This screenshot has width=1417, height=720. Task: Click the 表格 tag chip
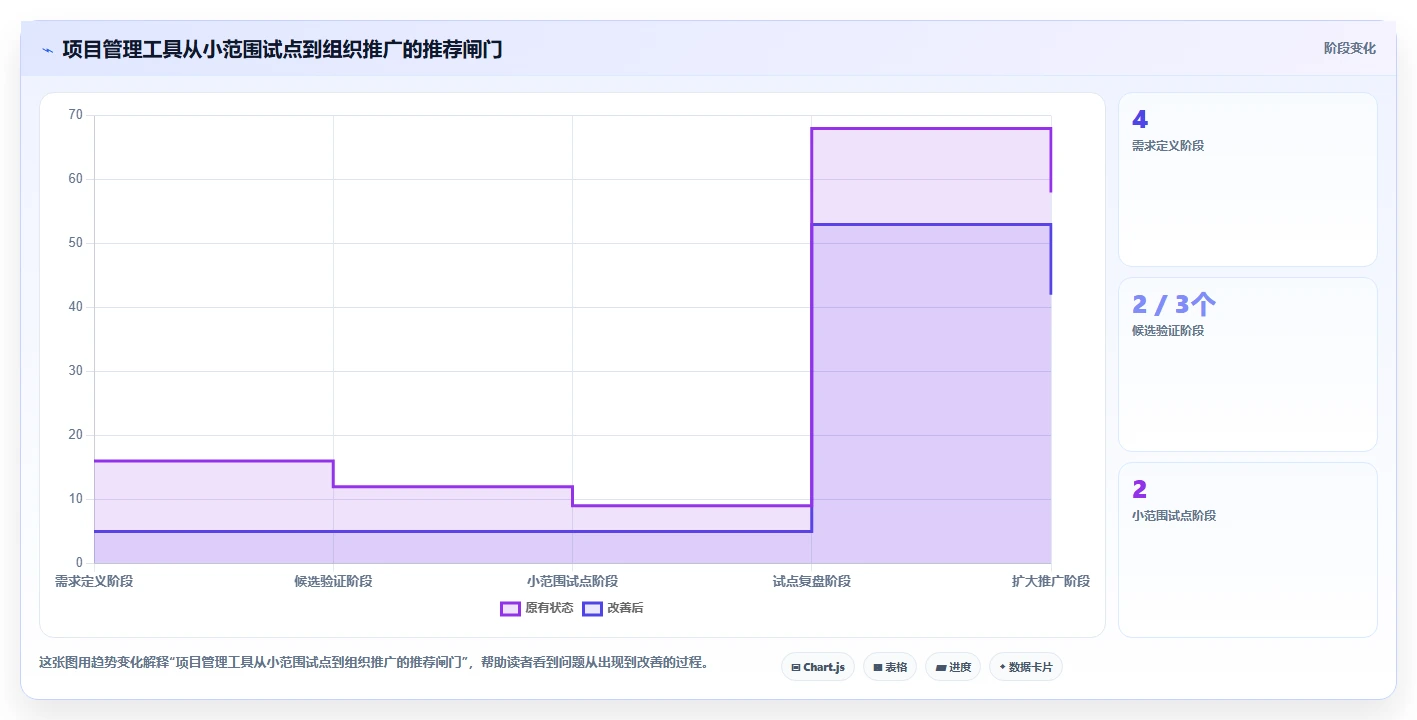coord(890,667)
